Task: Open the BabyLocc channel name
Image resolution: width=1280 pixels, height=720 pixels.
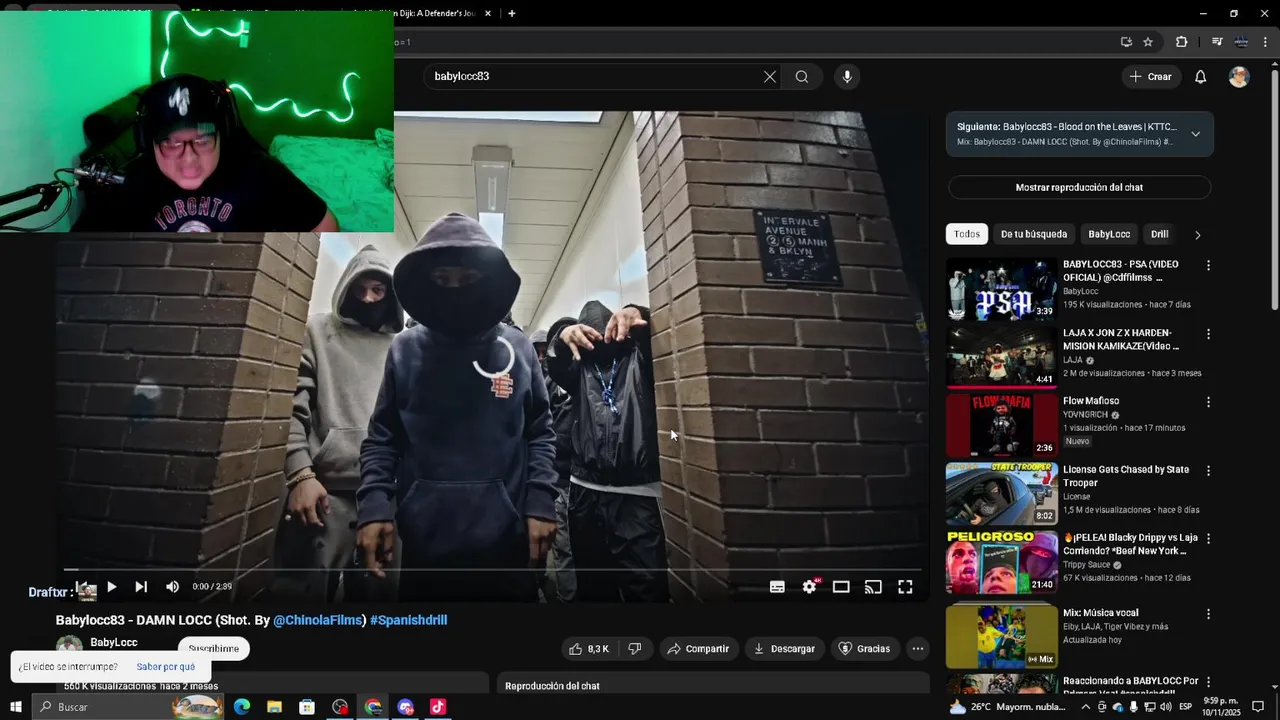Action: tap(114, 642)
